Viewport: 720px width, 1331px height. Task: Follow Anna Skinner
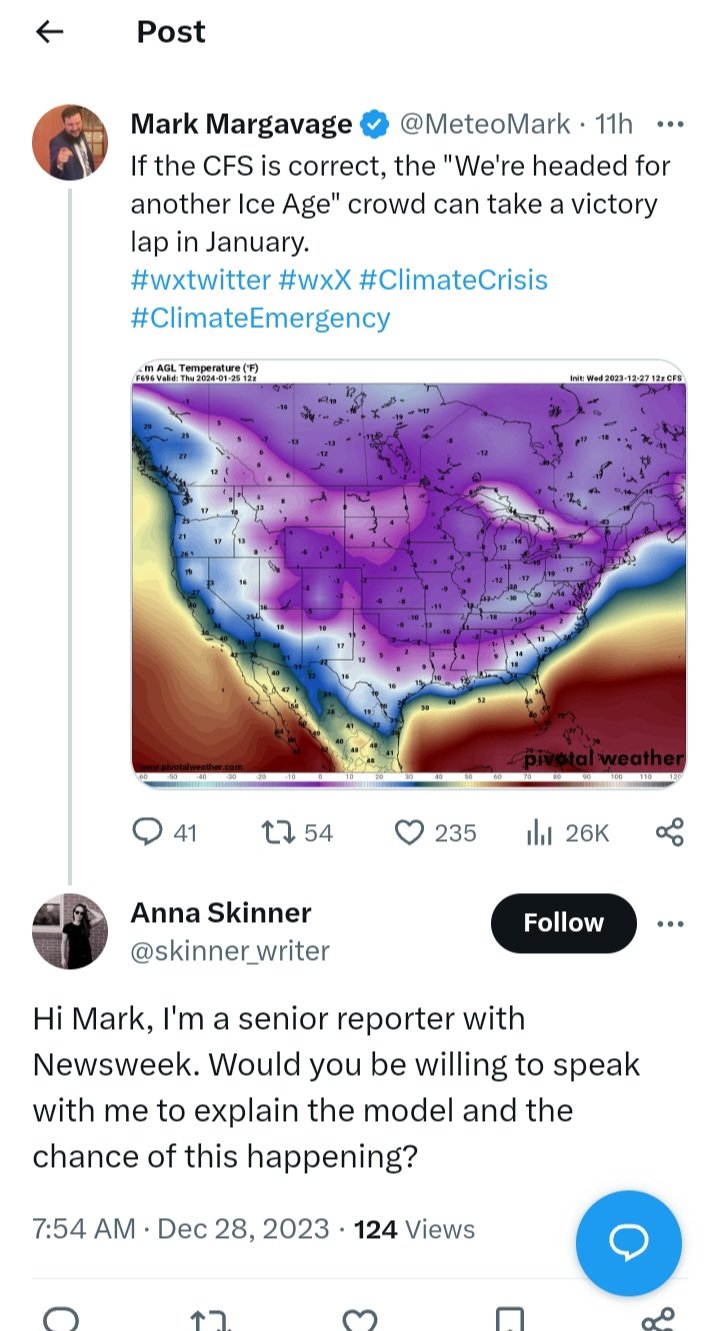click(563, 923)
